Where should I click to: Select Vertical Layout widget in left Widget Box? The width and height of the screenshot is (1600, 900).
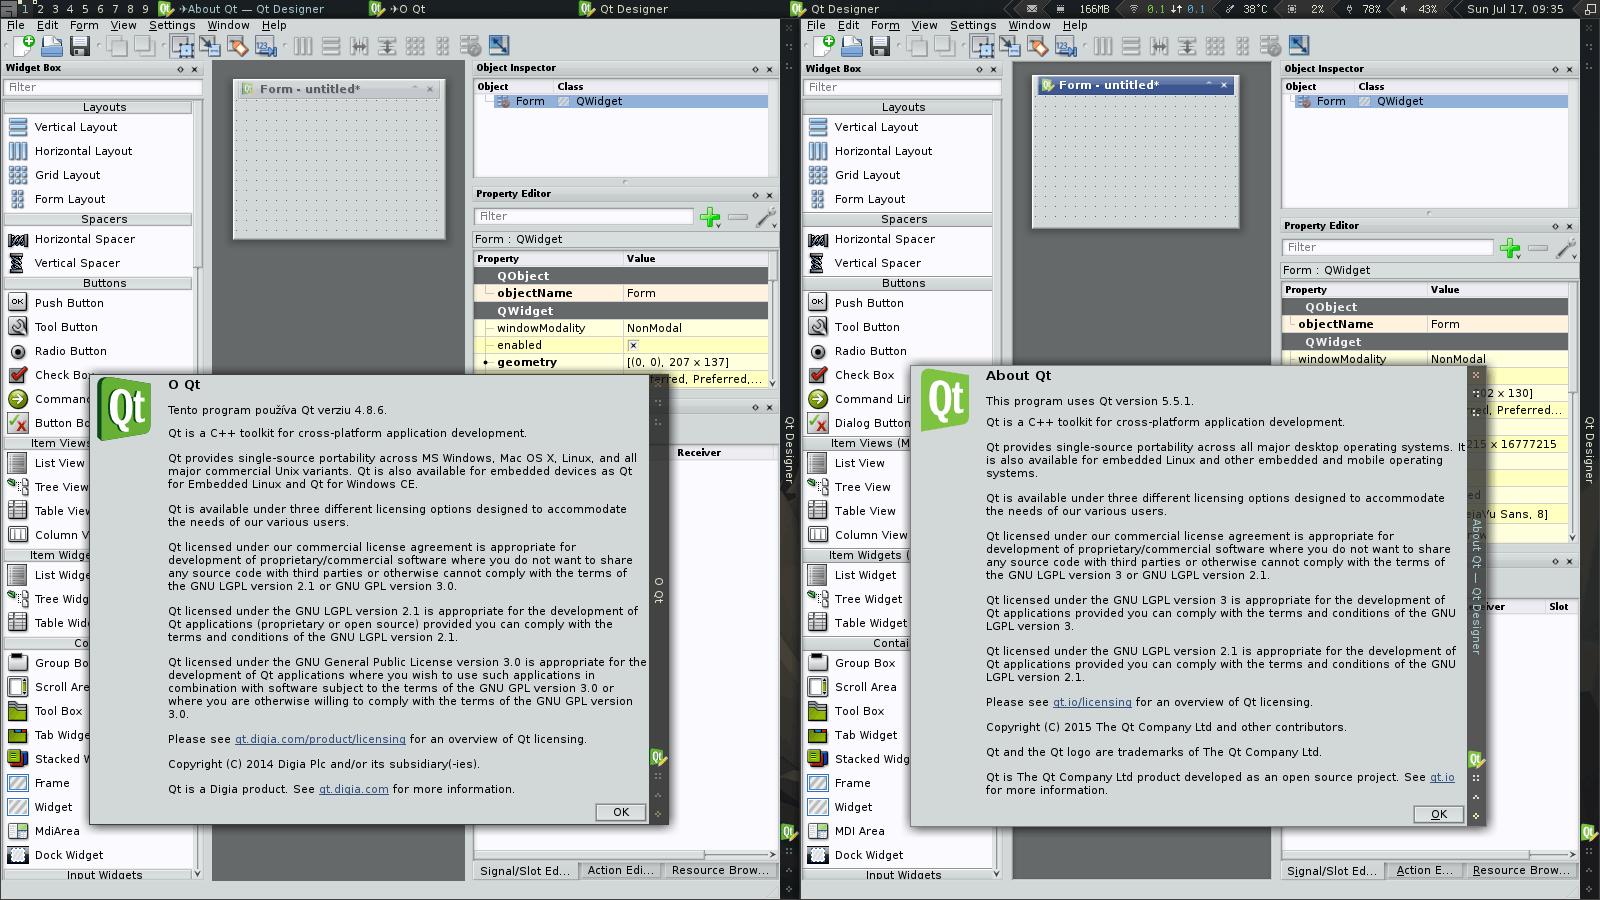(98, 127)
